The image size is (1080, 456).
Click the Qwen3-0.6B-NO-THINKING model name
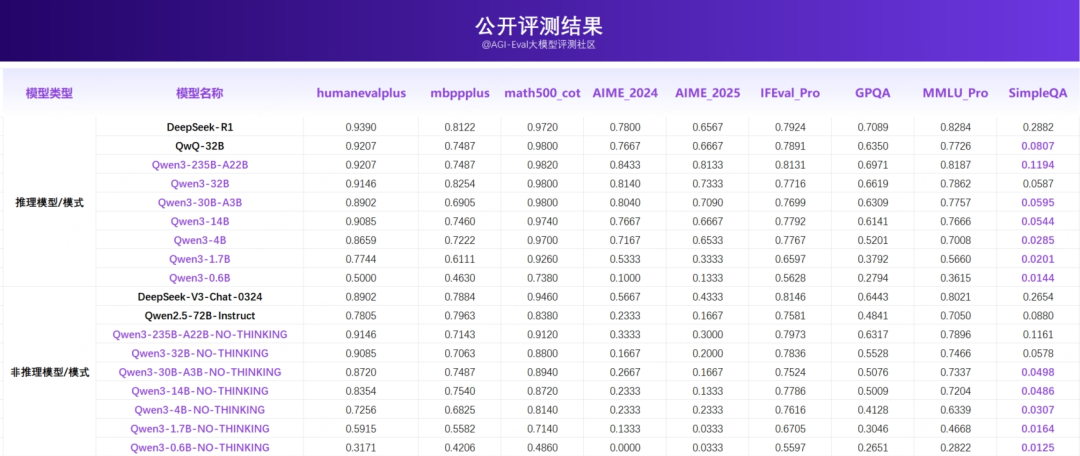coord(200,447)
